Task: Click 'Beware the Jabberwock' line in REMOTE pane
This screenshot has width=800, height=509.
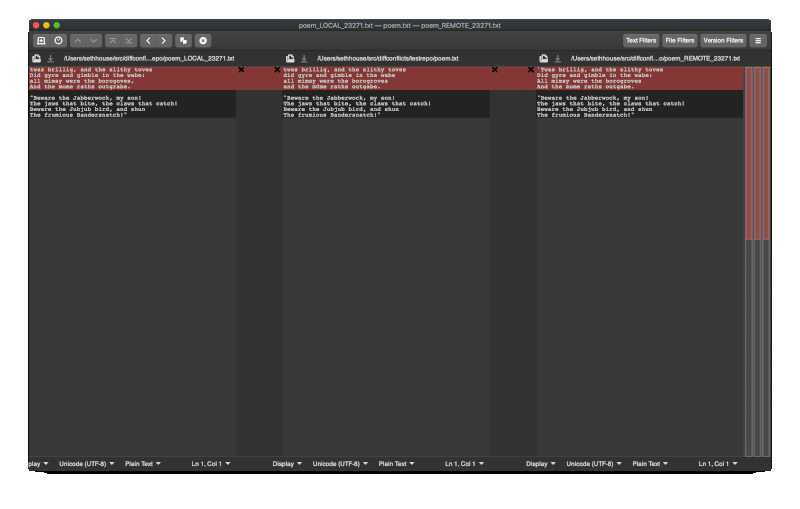Action: click(x=592, y=98)
